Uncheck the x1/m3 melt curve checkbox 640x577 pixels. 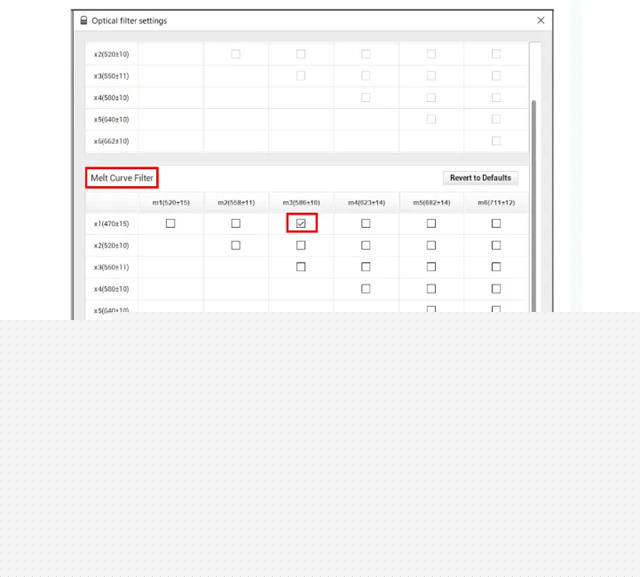click(x=301, y=224)
